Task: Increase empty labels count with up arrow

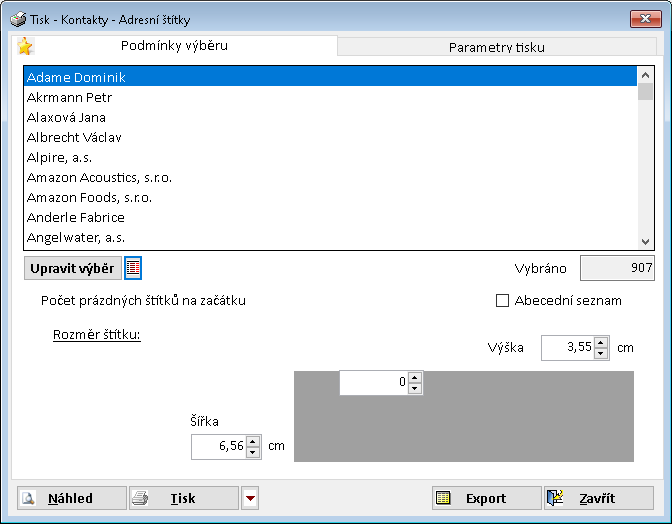Action: 415,377
